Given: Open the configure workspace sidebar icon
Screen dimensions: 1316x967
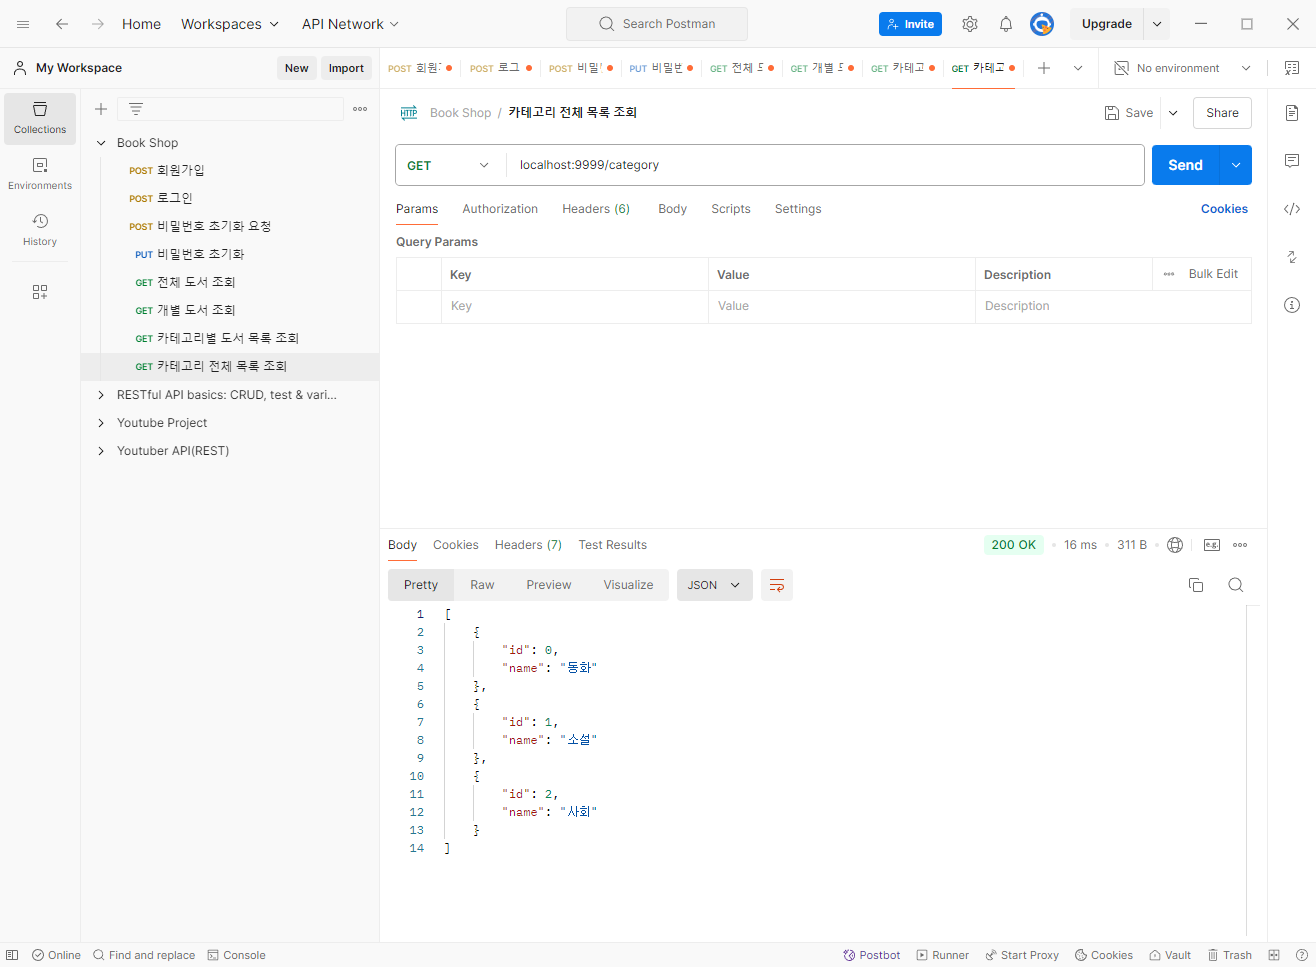Looking at the screenshot, I should pos(40,292).
